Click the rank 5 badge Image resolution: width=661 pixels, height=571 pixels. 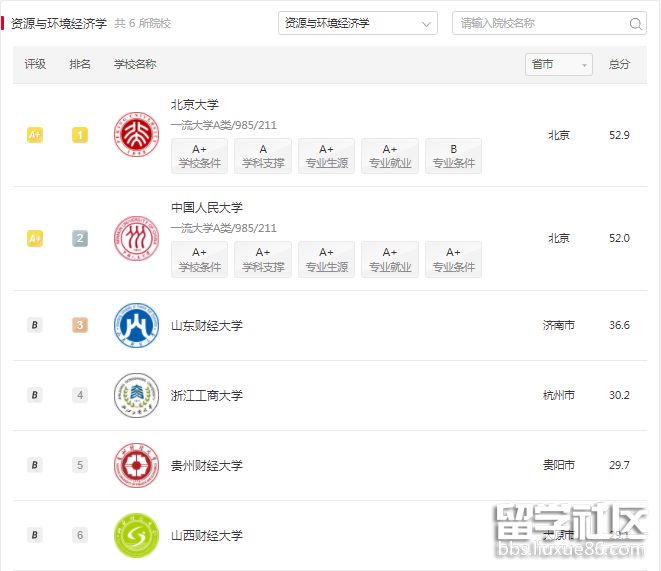(80, 465)
